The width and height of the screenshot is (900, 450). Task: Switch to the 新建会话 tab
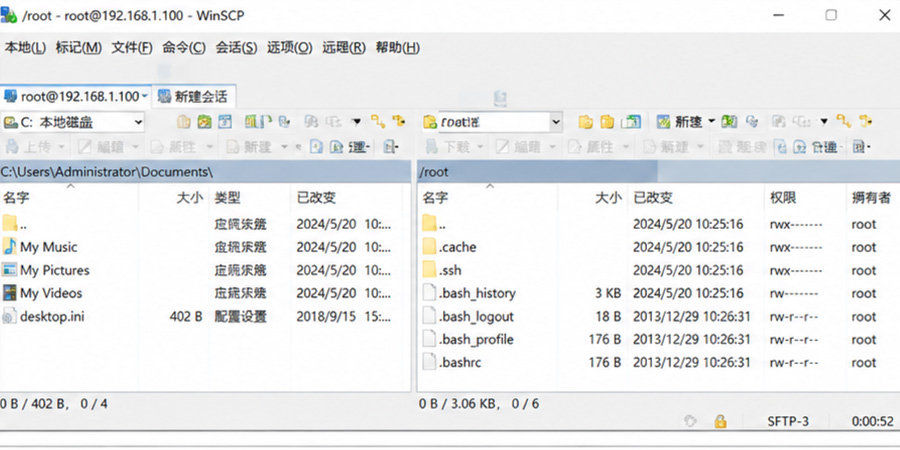point(193,96)
